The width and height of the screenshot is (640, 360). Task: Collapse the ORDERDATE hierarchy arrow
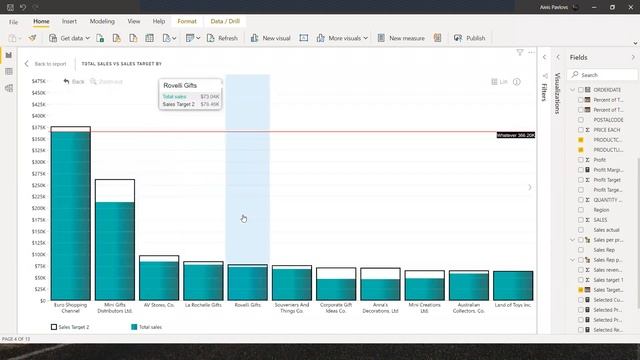573,90
